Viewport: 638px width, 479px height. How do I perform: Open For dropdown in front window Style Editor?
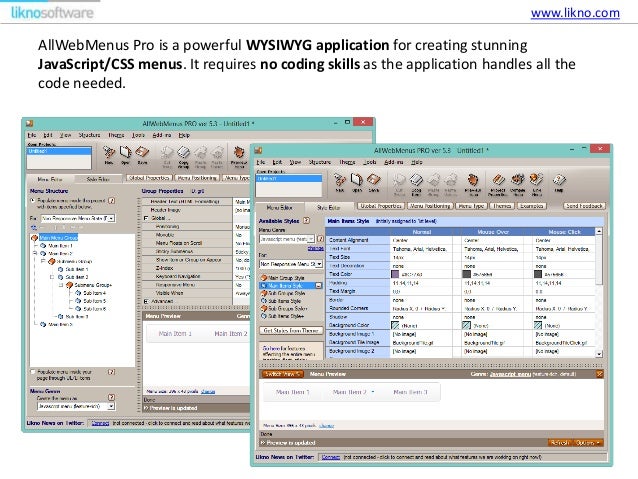tap(319, 264)
